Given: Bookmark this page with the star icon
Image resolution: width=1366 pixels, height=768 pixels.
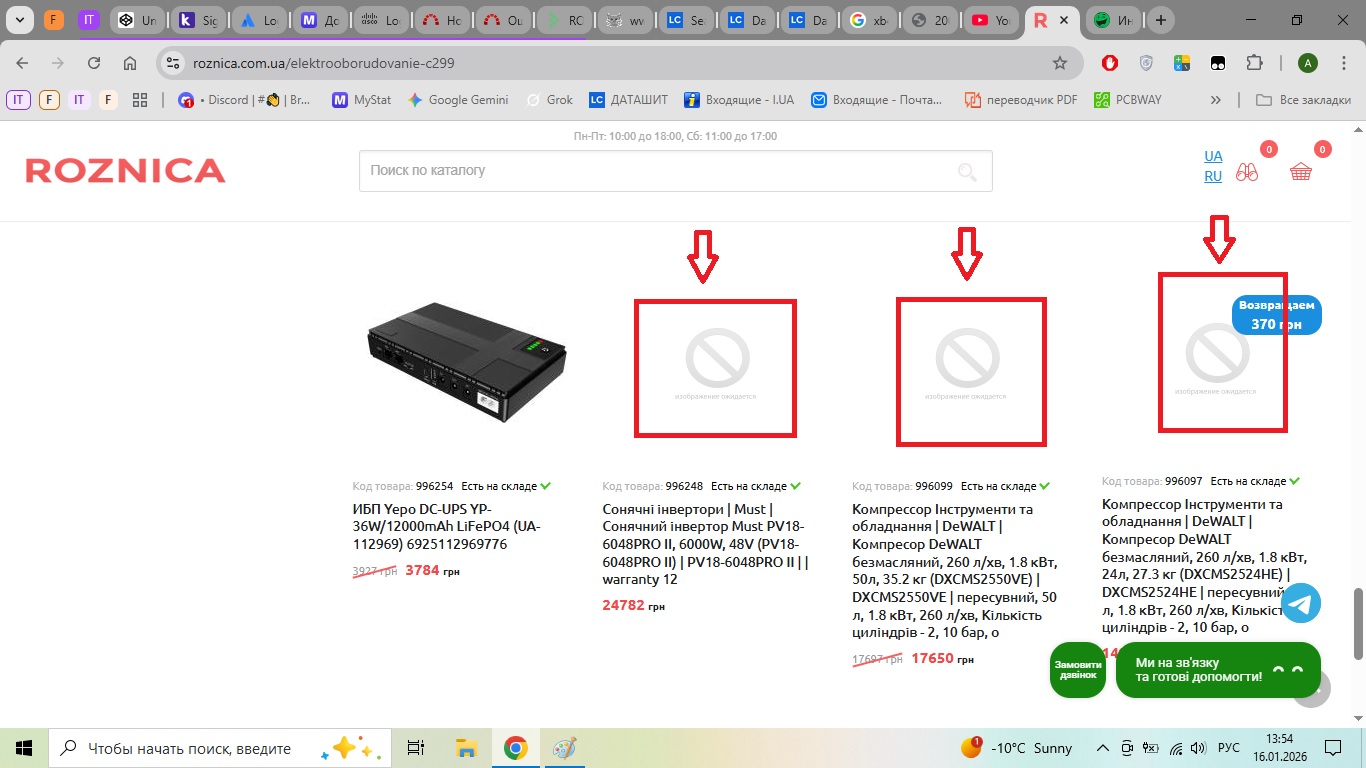Looking at the screenshot, I should [x=1059, y=63].
